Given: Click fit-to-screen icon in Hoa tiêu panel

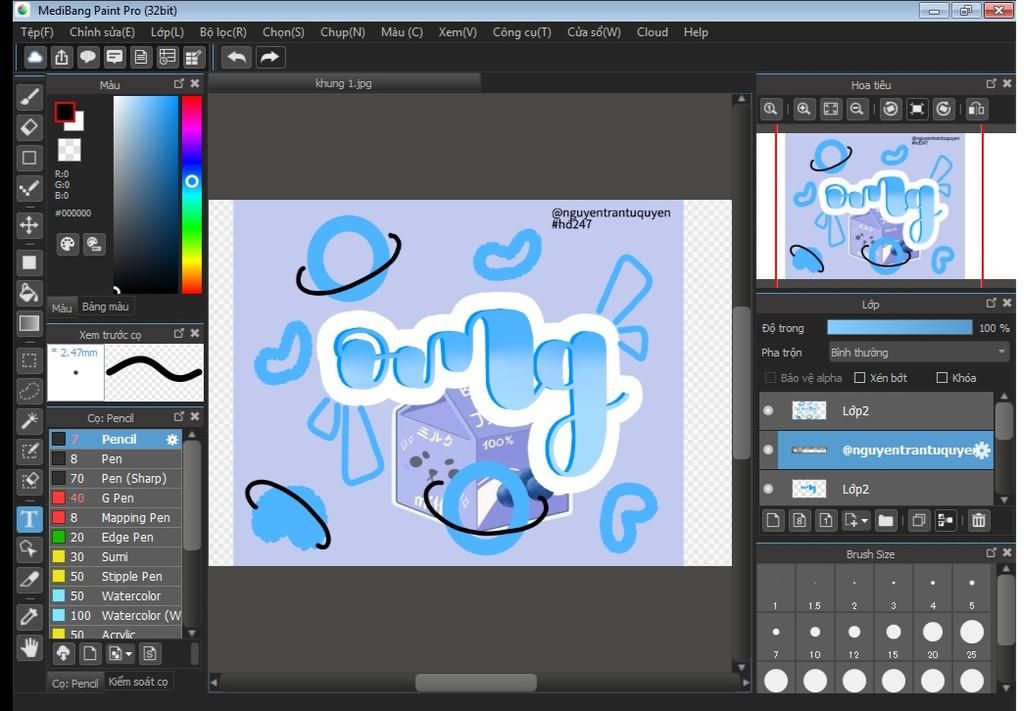Looking at the screenshot, I should (831, 109).
